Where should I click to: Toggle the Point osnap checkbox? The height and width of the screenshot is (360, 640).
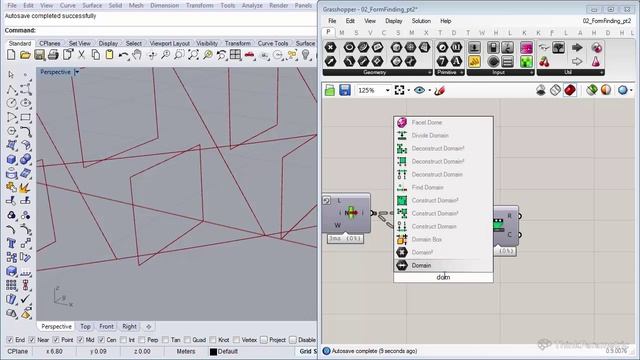[56, 340]
